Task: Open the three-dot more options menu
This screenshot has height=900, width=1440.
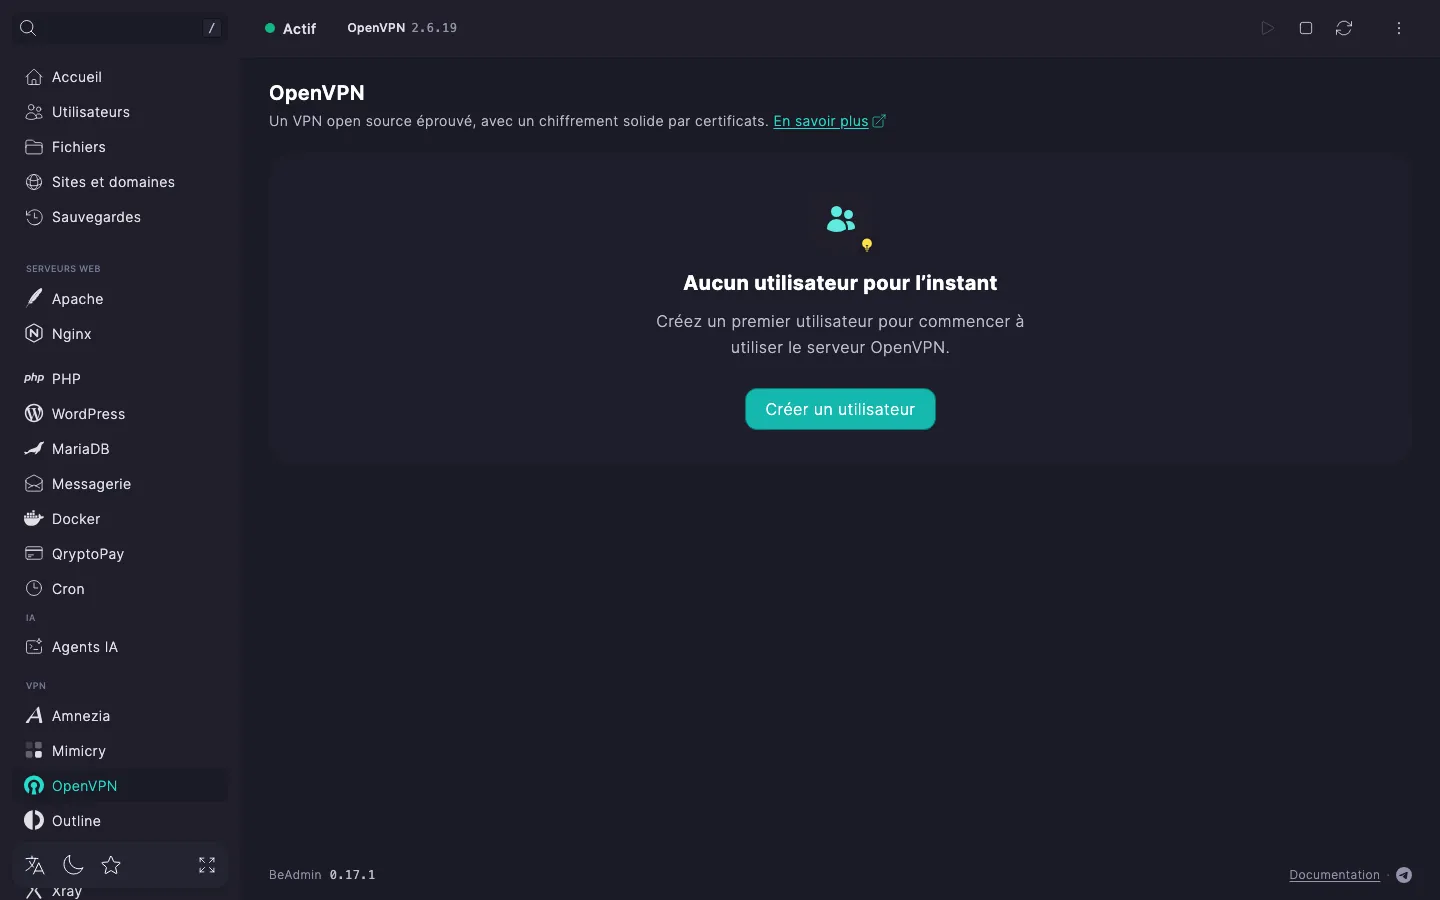Action: [x=1399, y=28]
